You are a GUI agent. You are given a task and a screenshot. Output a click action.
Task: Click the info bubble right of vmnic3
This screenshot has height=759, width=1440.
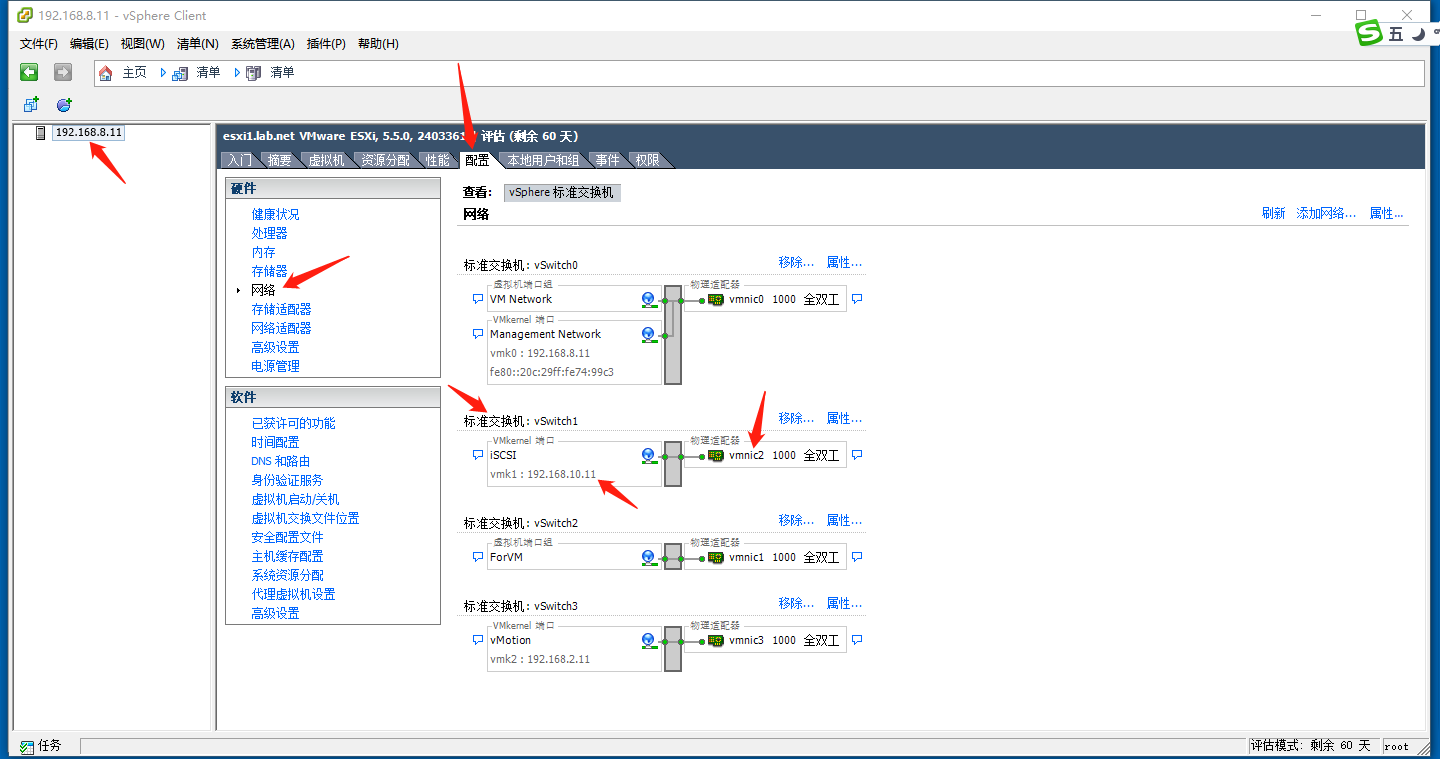[x=856, y=640]
